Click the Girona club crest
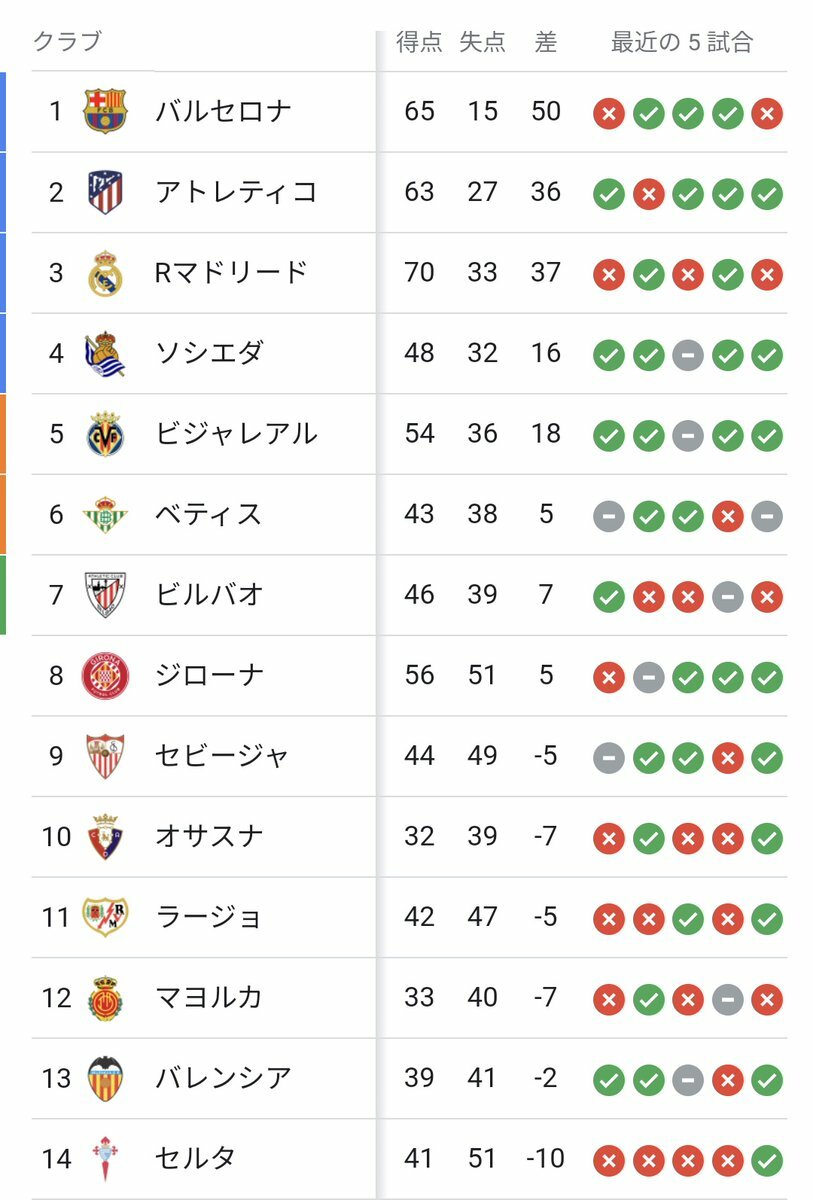The image size is (813, 1200). [x=105, y=676]
